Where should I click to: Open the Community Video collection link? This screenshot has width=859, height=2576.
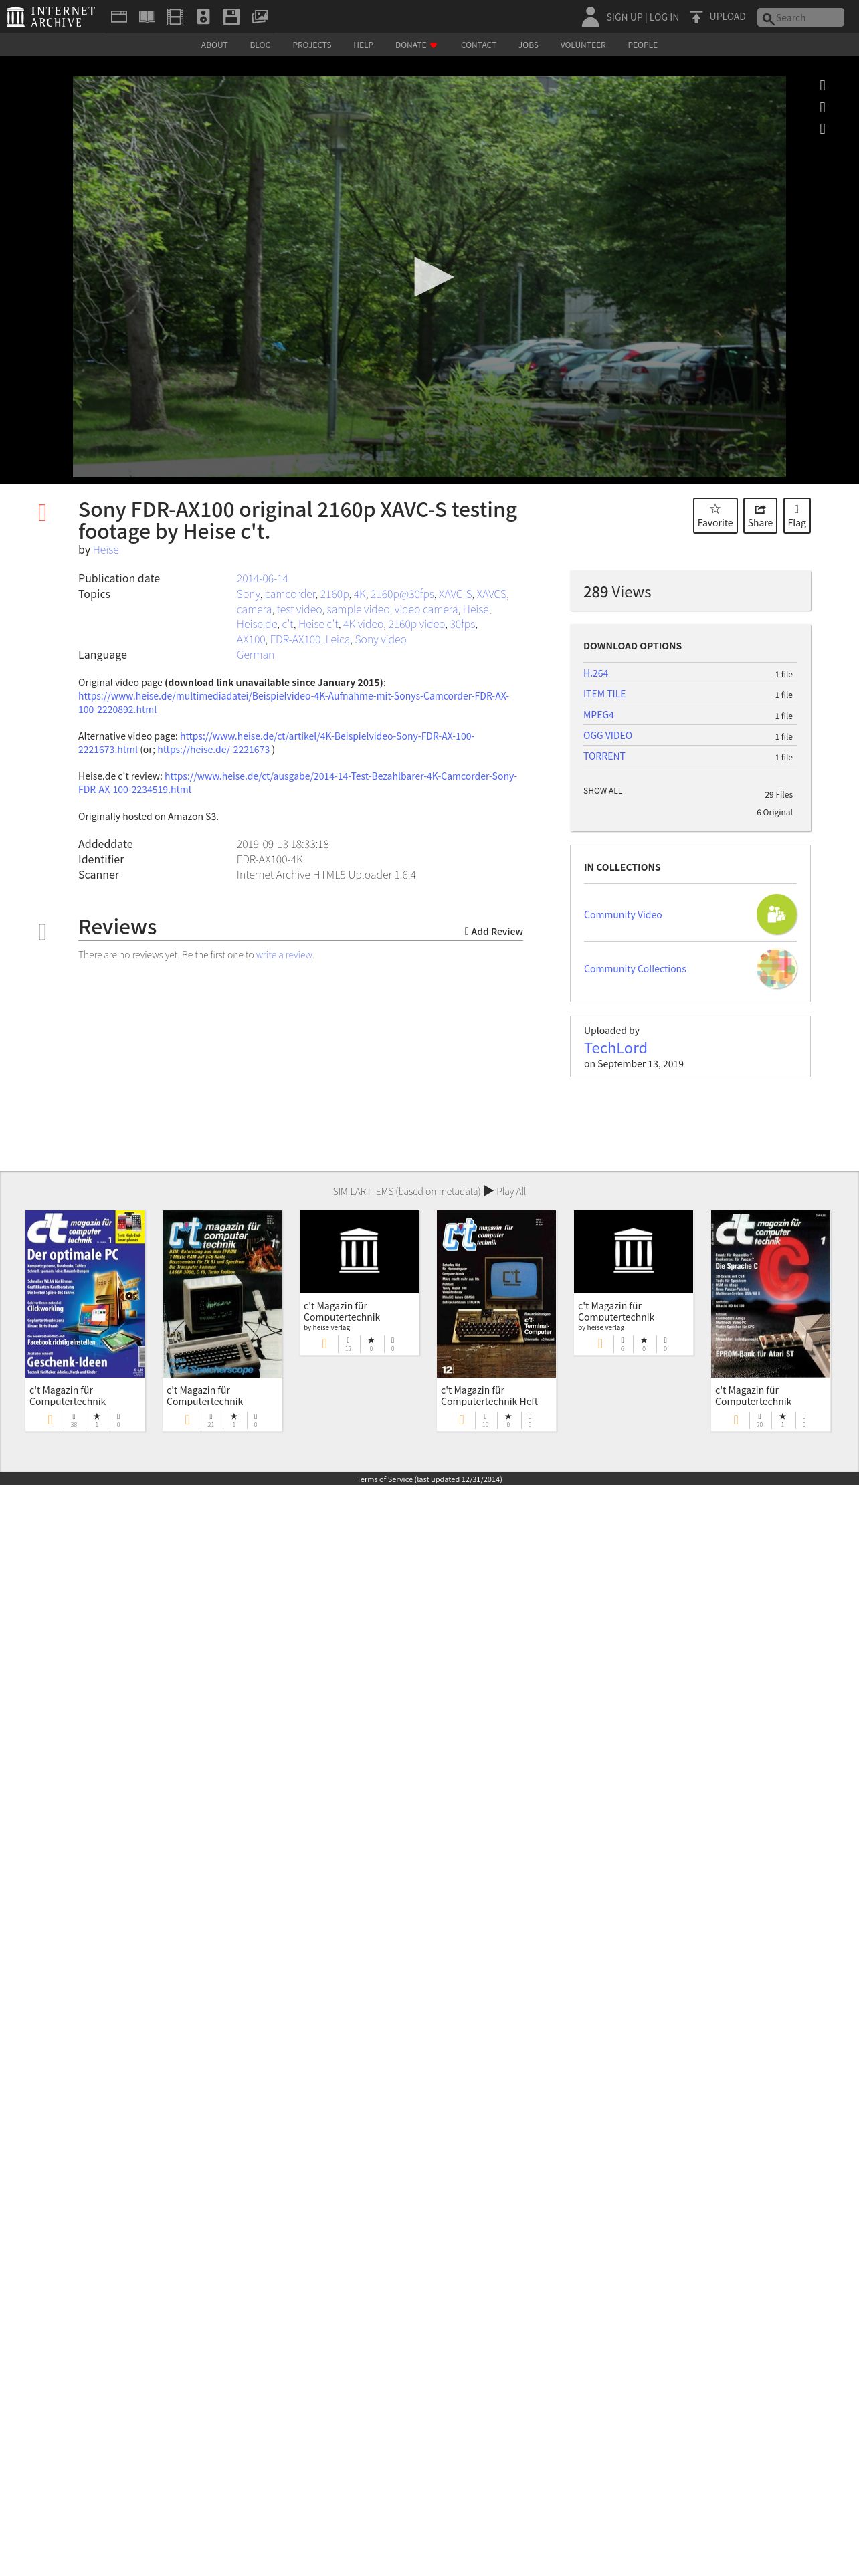[x=622, y=915]
